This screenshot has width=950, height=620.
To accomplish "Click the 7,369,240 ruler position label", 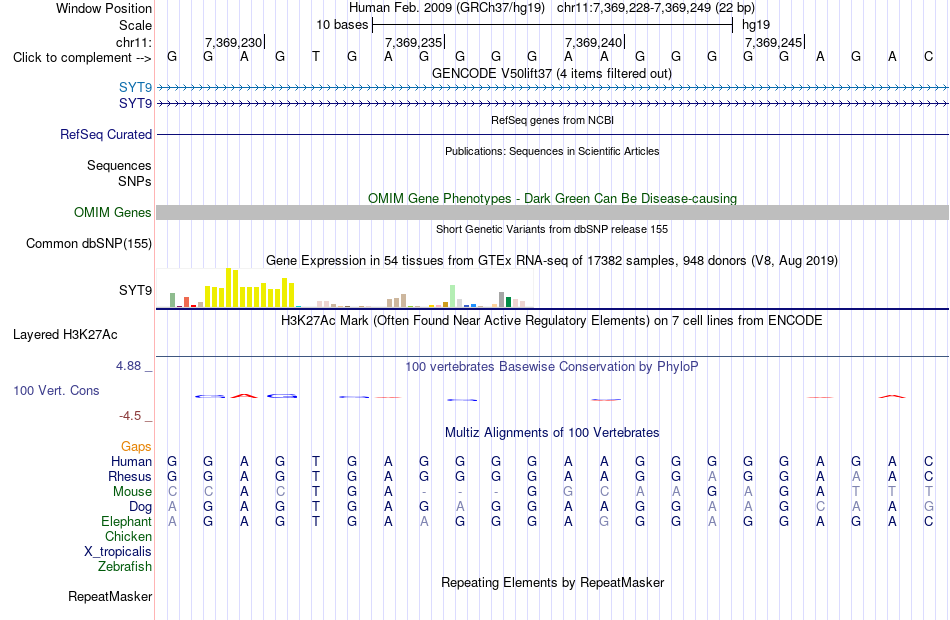I will click(593, 42).
